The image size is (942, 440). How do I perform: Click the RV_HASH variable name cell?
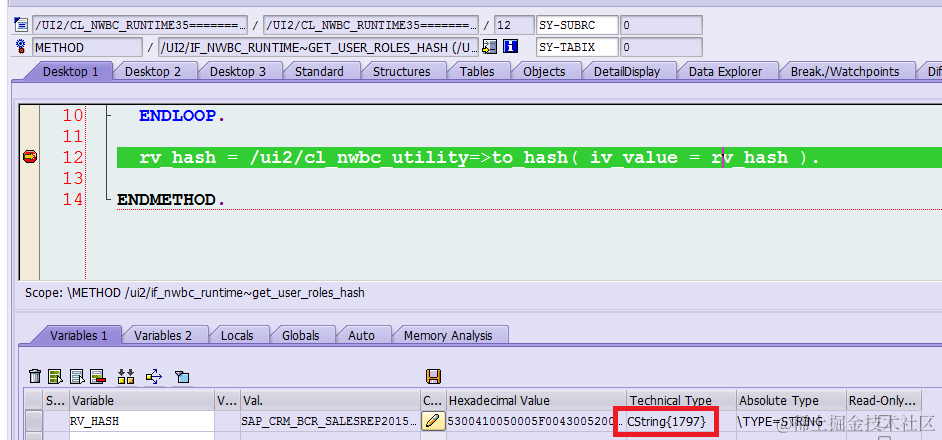click(x=142, y=421)
